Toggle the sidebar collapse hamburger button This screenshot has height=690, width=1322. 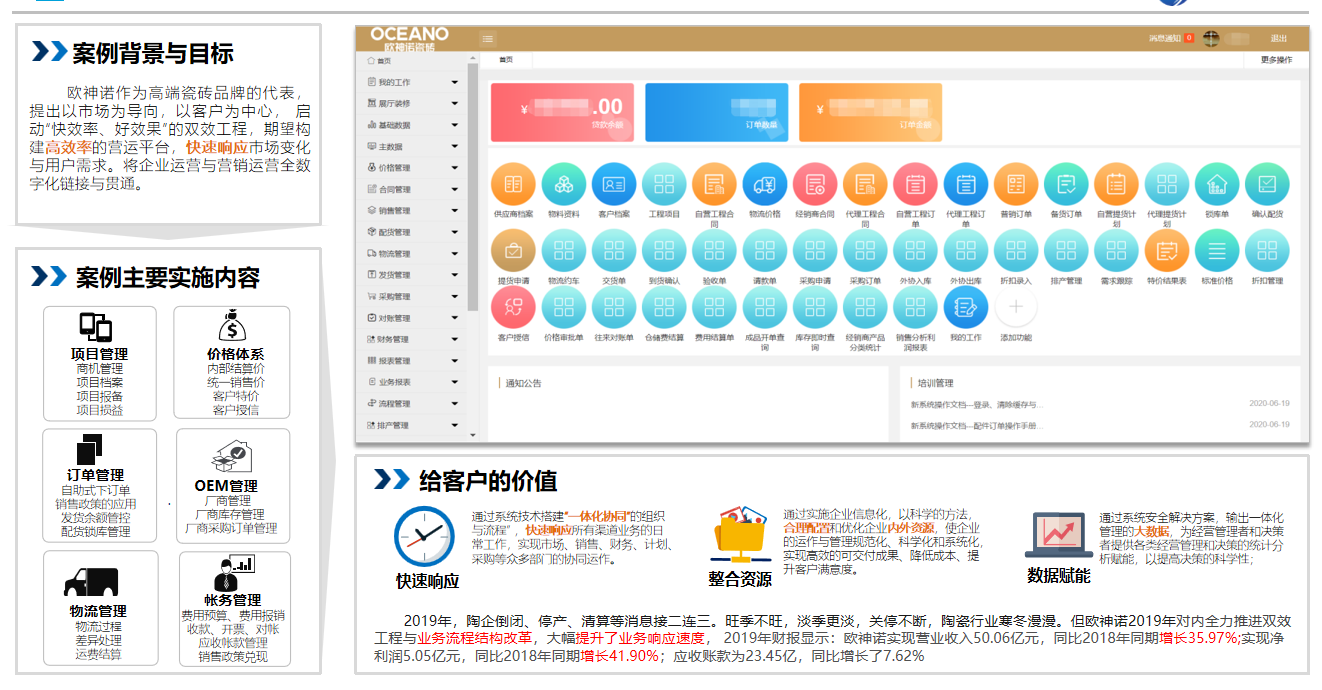tap(488, 39)
